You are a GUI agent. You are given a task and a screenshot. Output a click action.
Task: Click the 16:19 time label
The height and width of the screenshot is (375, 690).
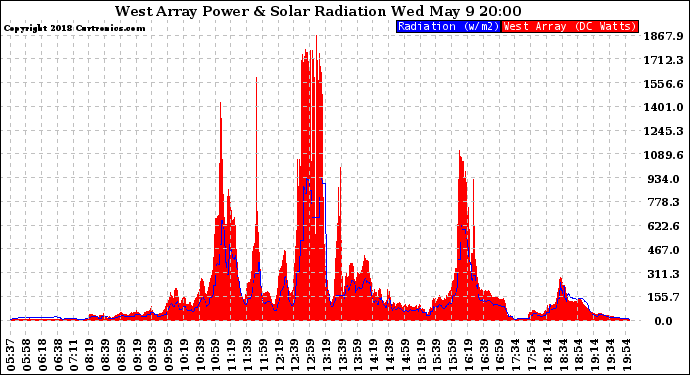[x=469, y=355]
